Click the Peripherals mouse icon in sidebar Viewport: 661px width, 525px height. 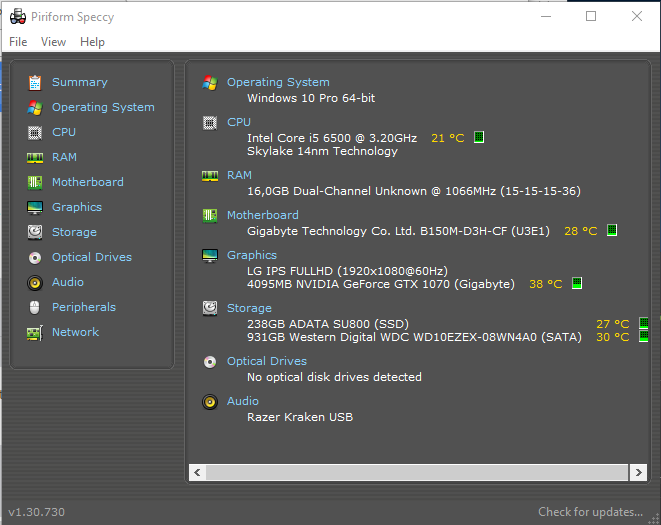(35, 307)
